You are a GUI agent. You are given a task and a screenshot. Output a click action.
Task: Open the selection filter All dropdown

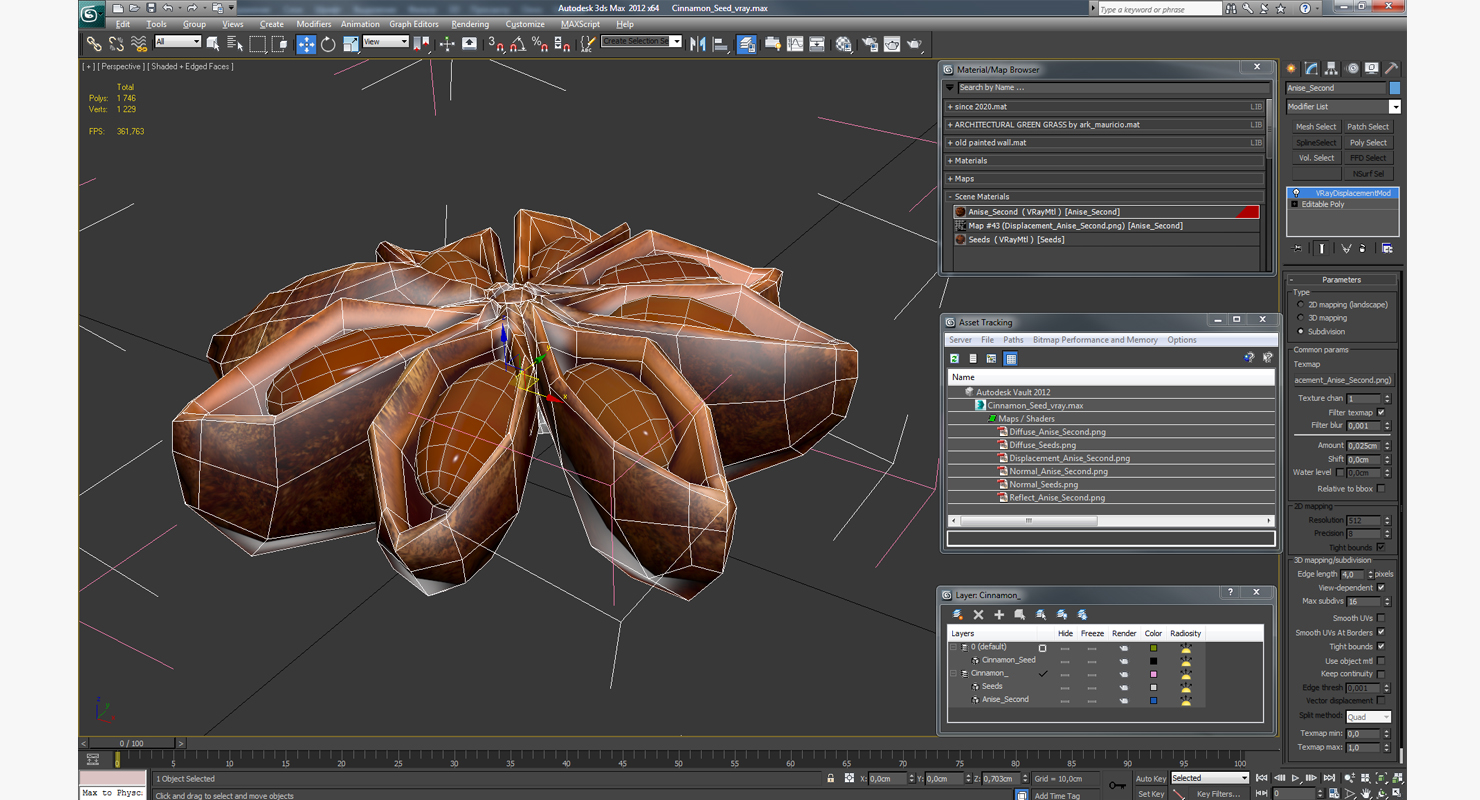178,42
